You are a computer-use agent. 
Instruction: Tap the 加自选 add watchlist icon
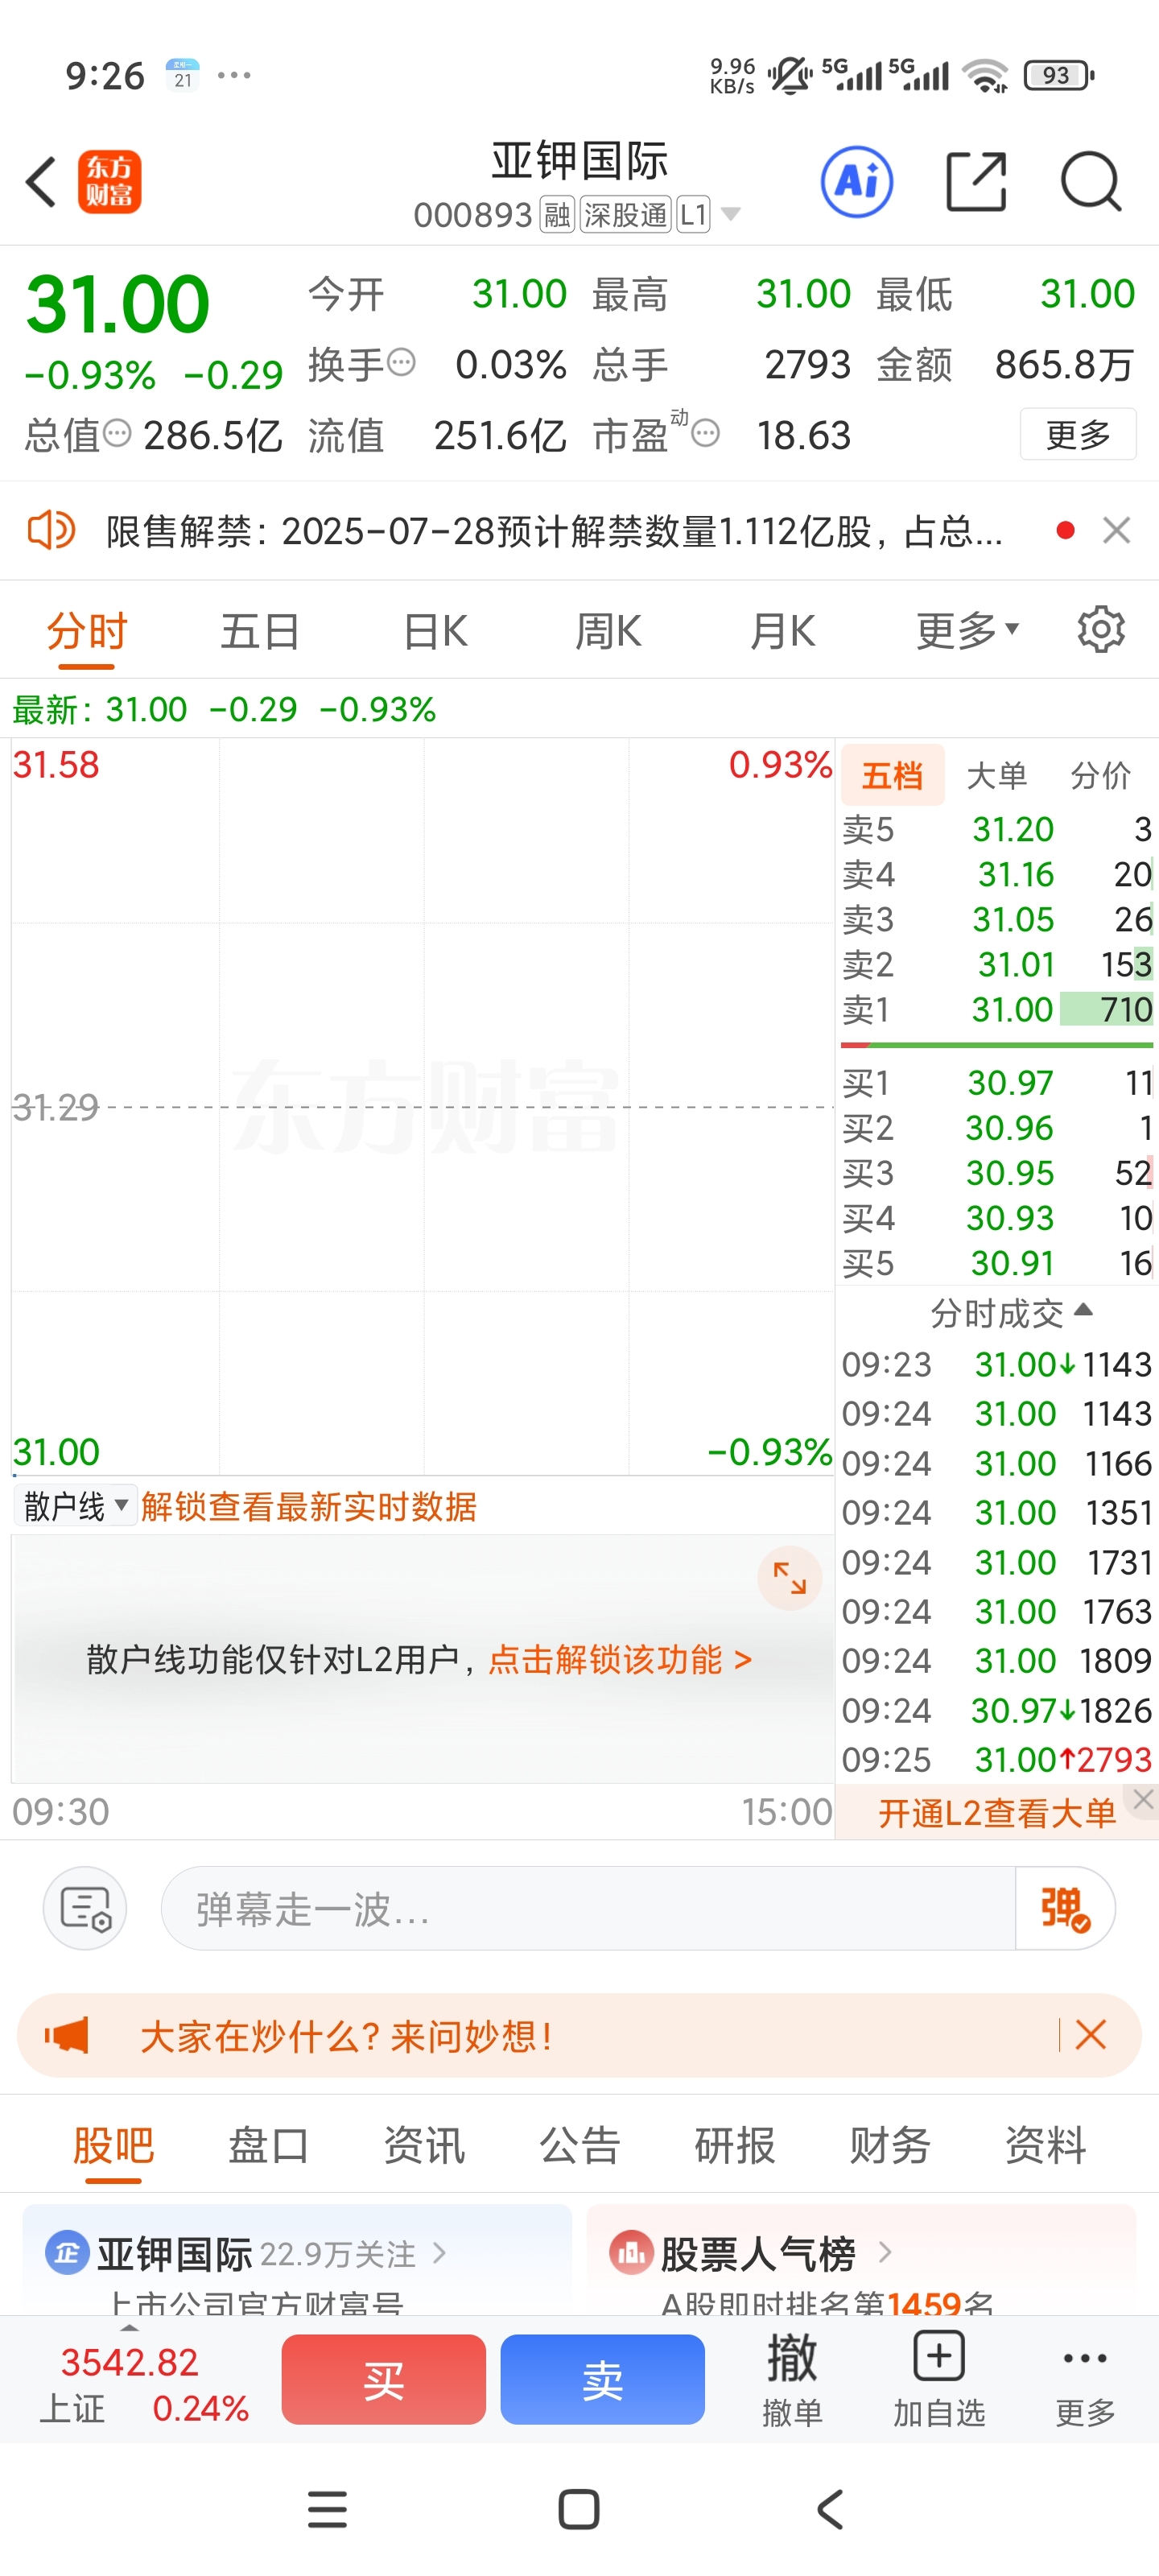click(x=939, y=2380)
